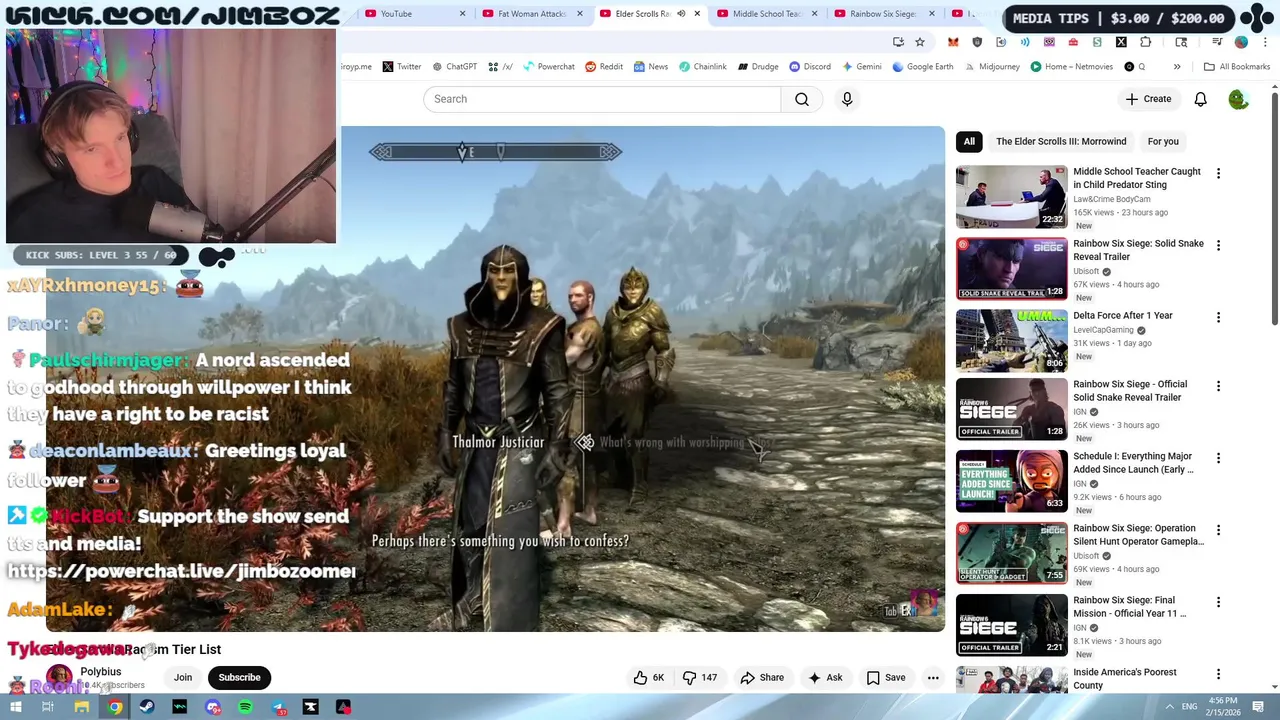Show hidden system tray icons
1280x720 pixels.
(x=1169, y=707)
